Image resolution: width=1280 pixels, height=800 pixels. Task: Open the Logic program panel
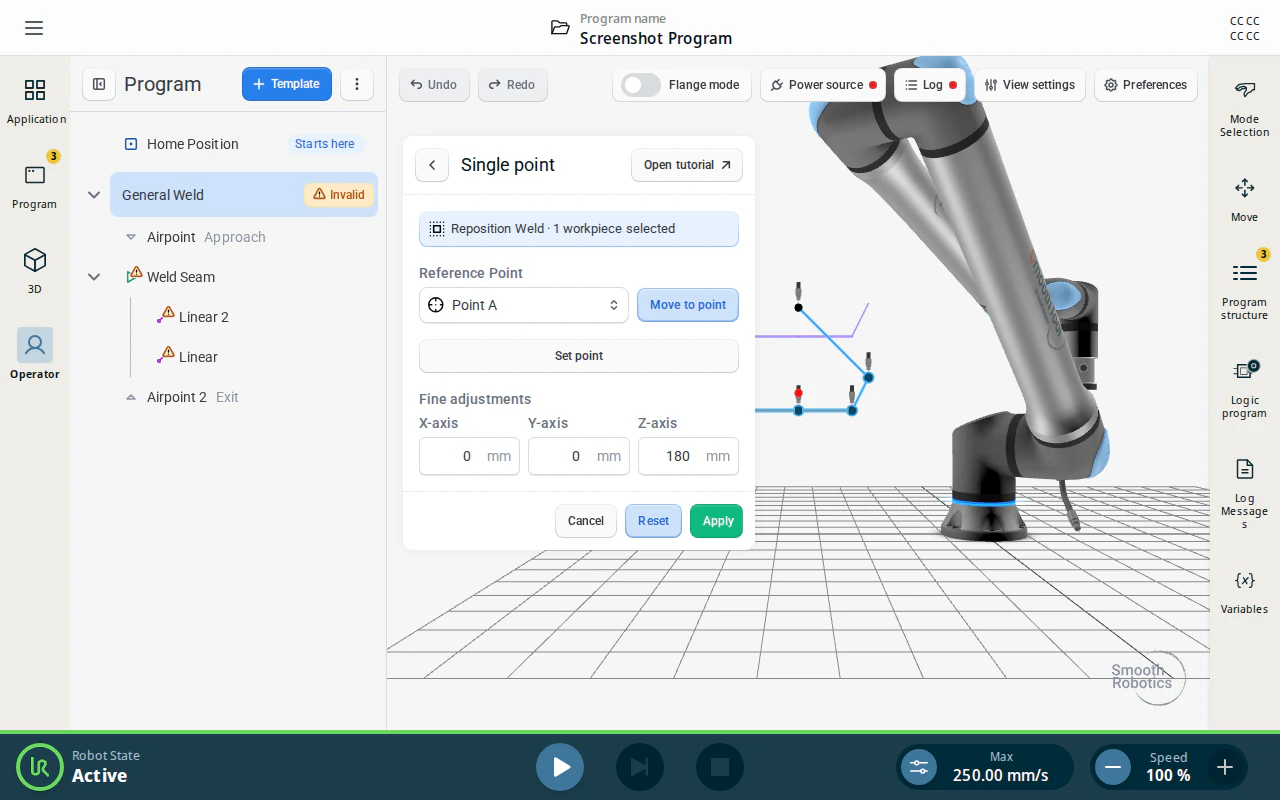[x=1244, y=389]
